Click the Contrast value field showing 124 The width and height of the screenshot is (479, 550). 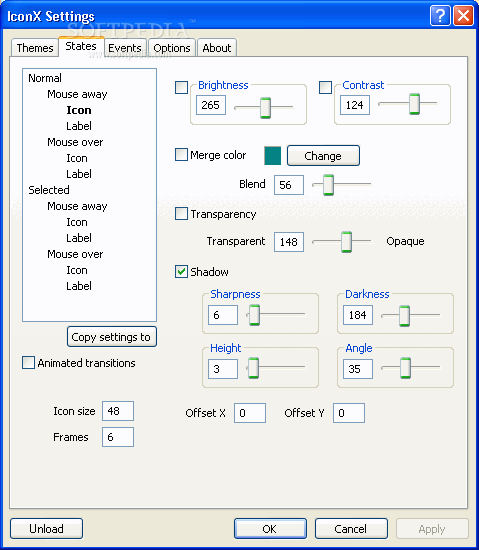tap(355, 105)
